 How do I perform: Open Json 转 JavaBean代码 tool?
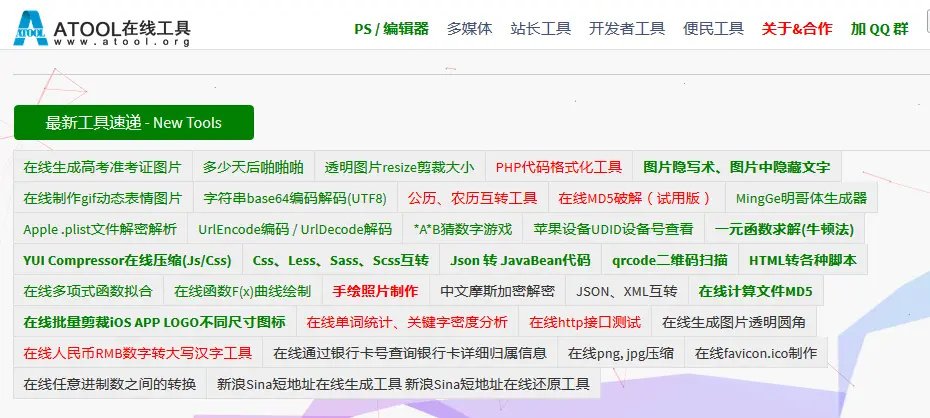point(520,260)
